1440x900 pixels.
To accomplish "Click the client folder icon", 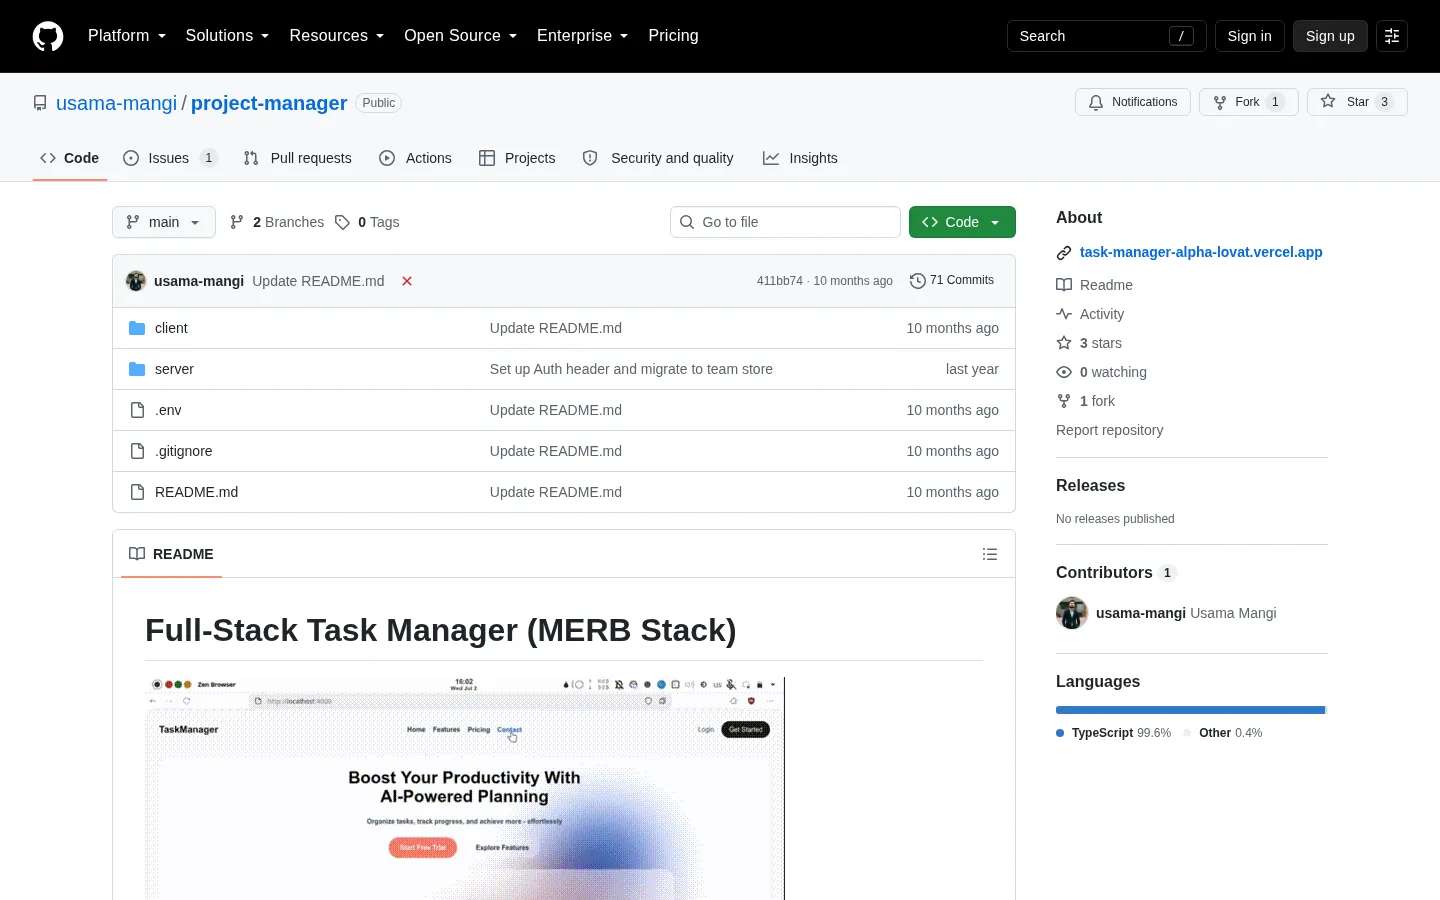I will coord(137,328).
